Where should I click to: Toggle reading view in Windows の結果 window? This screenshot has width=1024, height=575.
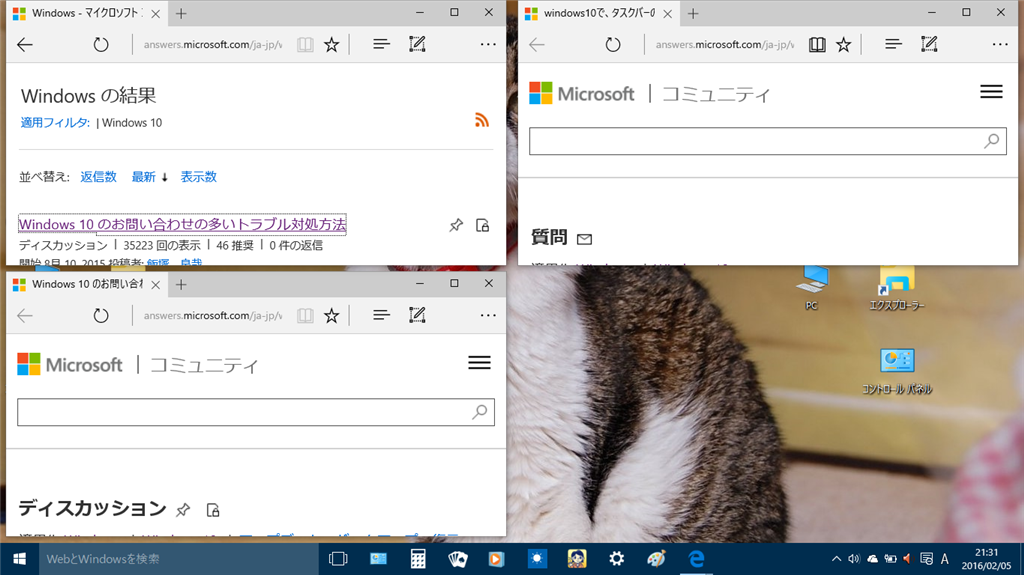305,44
